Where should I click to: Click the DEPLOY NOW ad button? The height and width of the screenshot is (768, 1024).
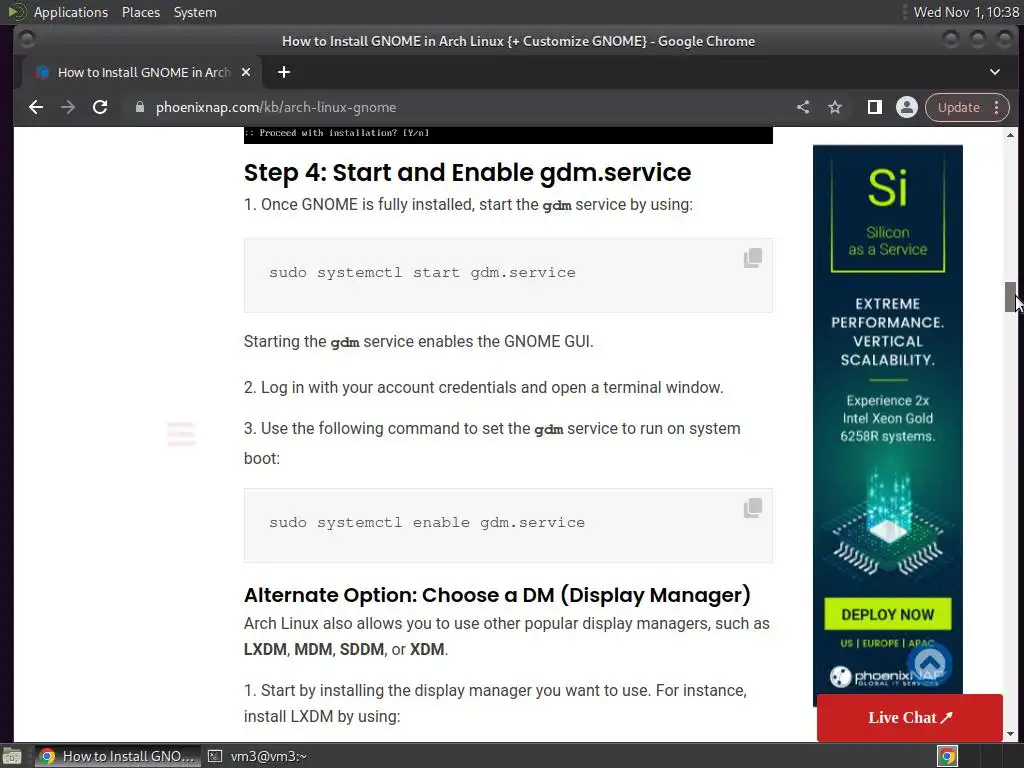[888, 614]
